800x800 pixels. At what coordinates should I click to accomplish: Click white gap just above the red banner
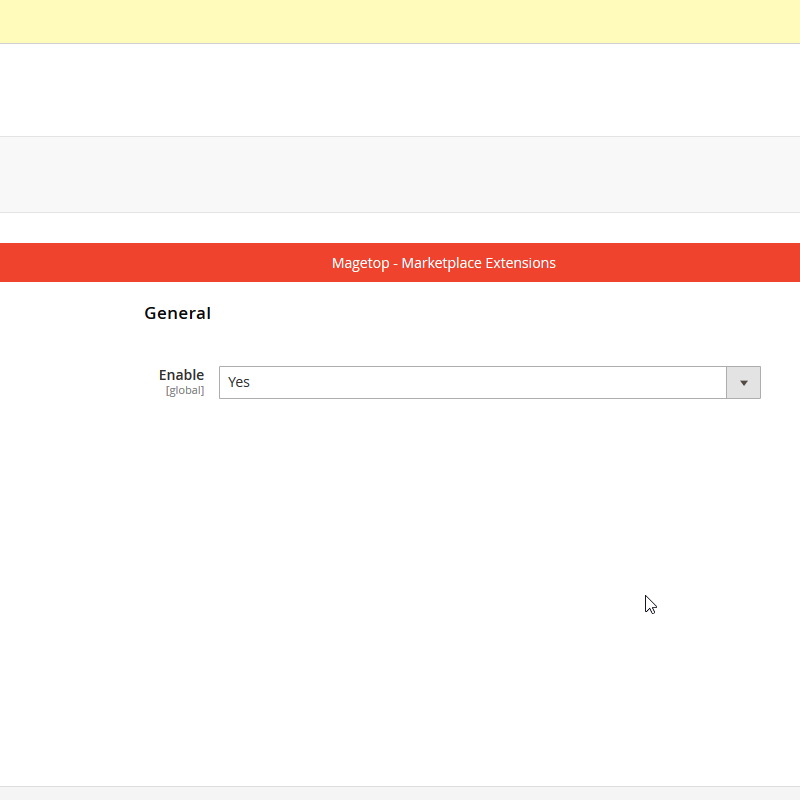400,228
